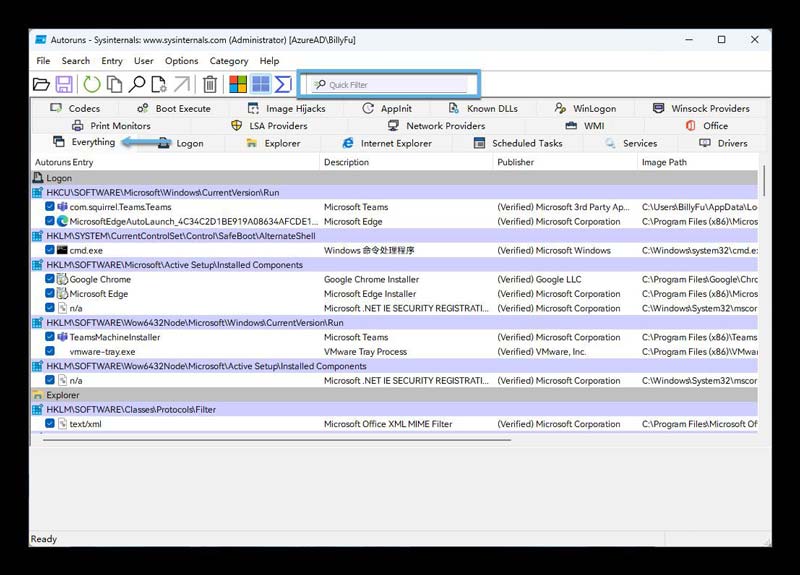Open the Entry menu
Image resolution: width=800 pixels, height=575 pixels.
112,61
